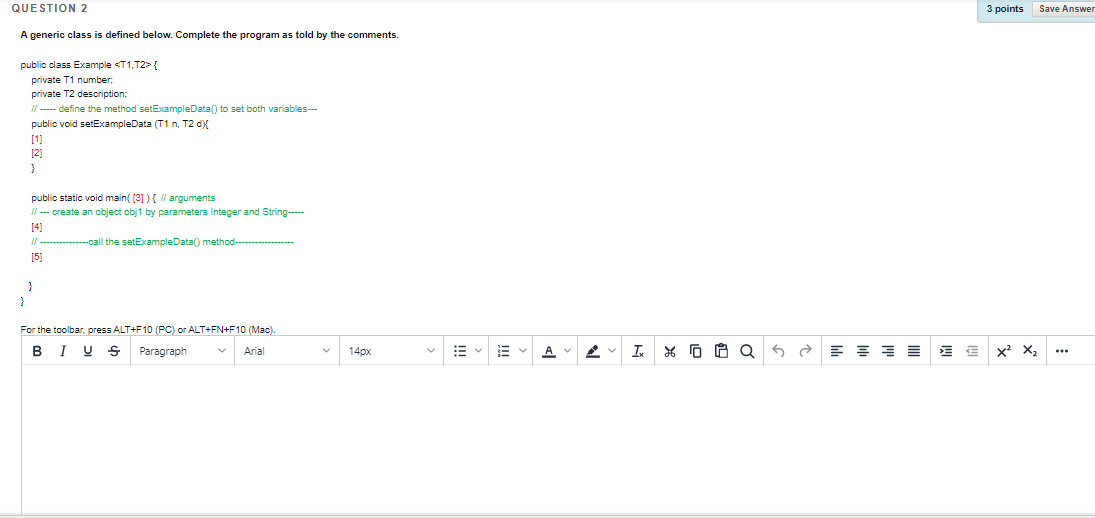Expand numbered list style options arrow

(522, 351)
